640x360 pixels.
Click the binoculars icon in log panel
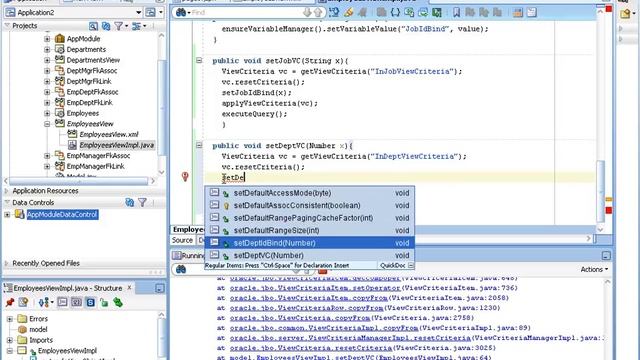(181, 269)
